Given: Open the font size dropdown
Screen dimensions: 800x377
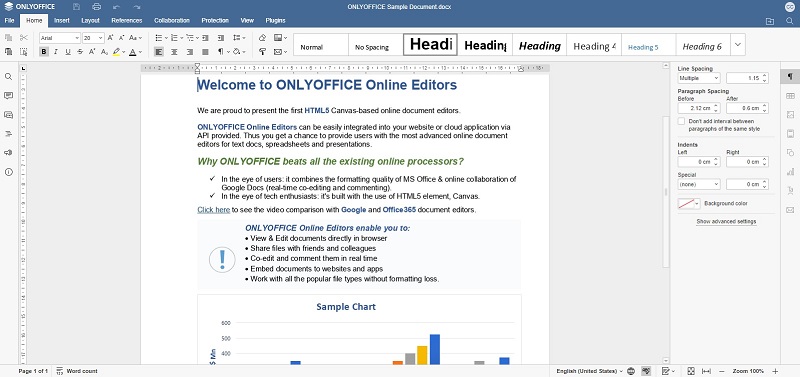Looking at the screenshot, I should pyautogui.click(x=101, y=38).
